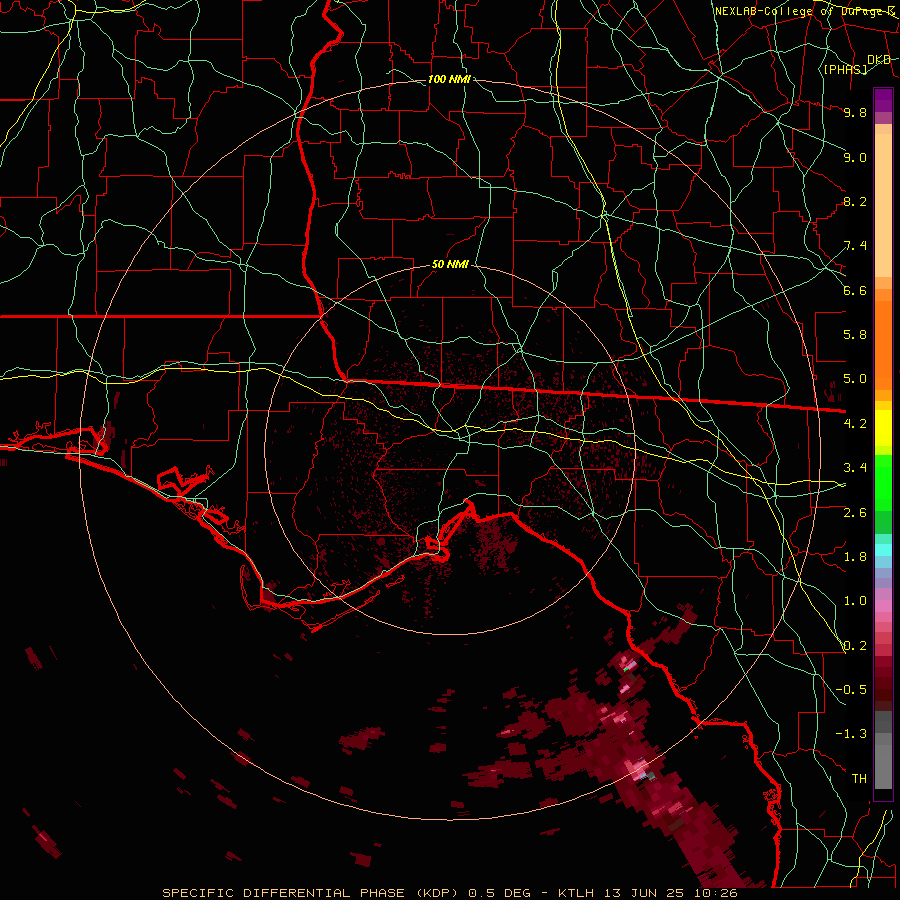Click the yellow band of the color scale
This screenshot has height=900, width=900.
(883, 428)
